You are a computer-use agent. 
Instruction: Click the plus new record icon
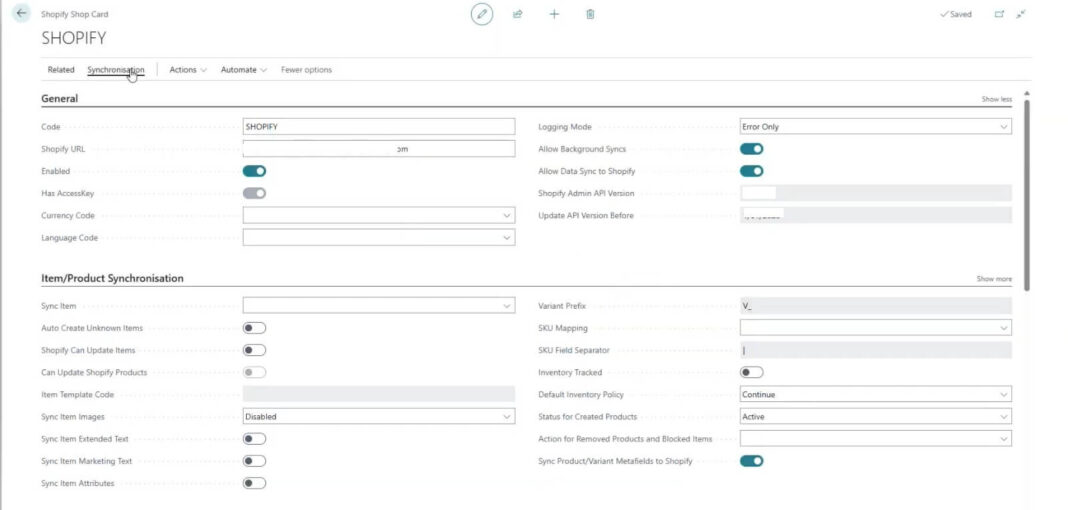[554, 14]
